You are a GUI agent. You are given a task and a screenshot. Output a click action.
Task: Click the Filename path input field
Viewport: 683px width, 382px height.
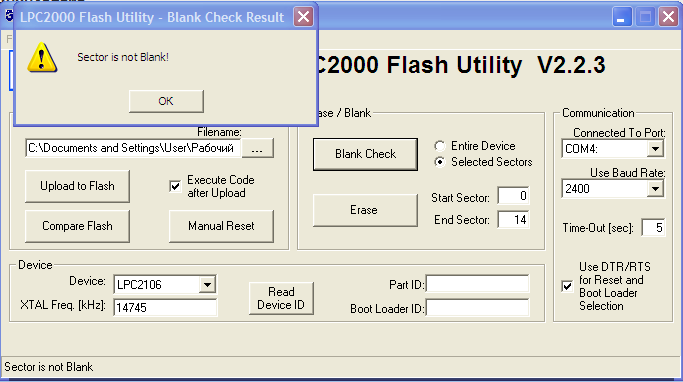click(x=132, y=149)
